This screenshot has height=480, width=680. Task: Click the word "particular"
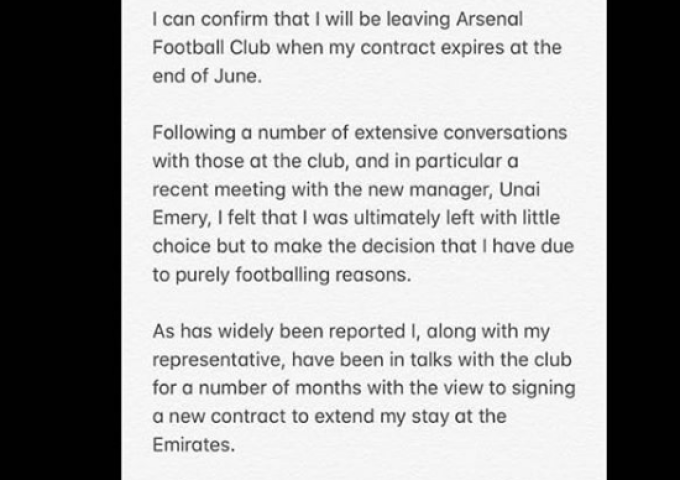[x=458, y=161]
